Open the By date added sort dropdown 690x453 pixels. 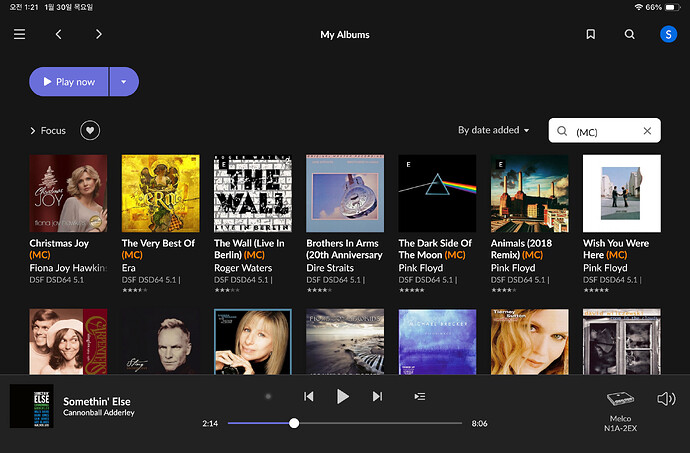tap(493, 130)
